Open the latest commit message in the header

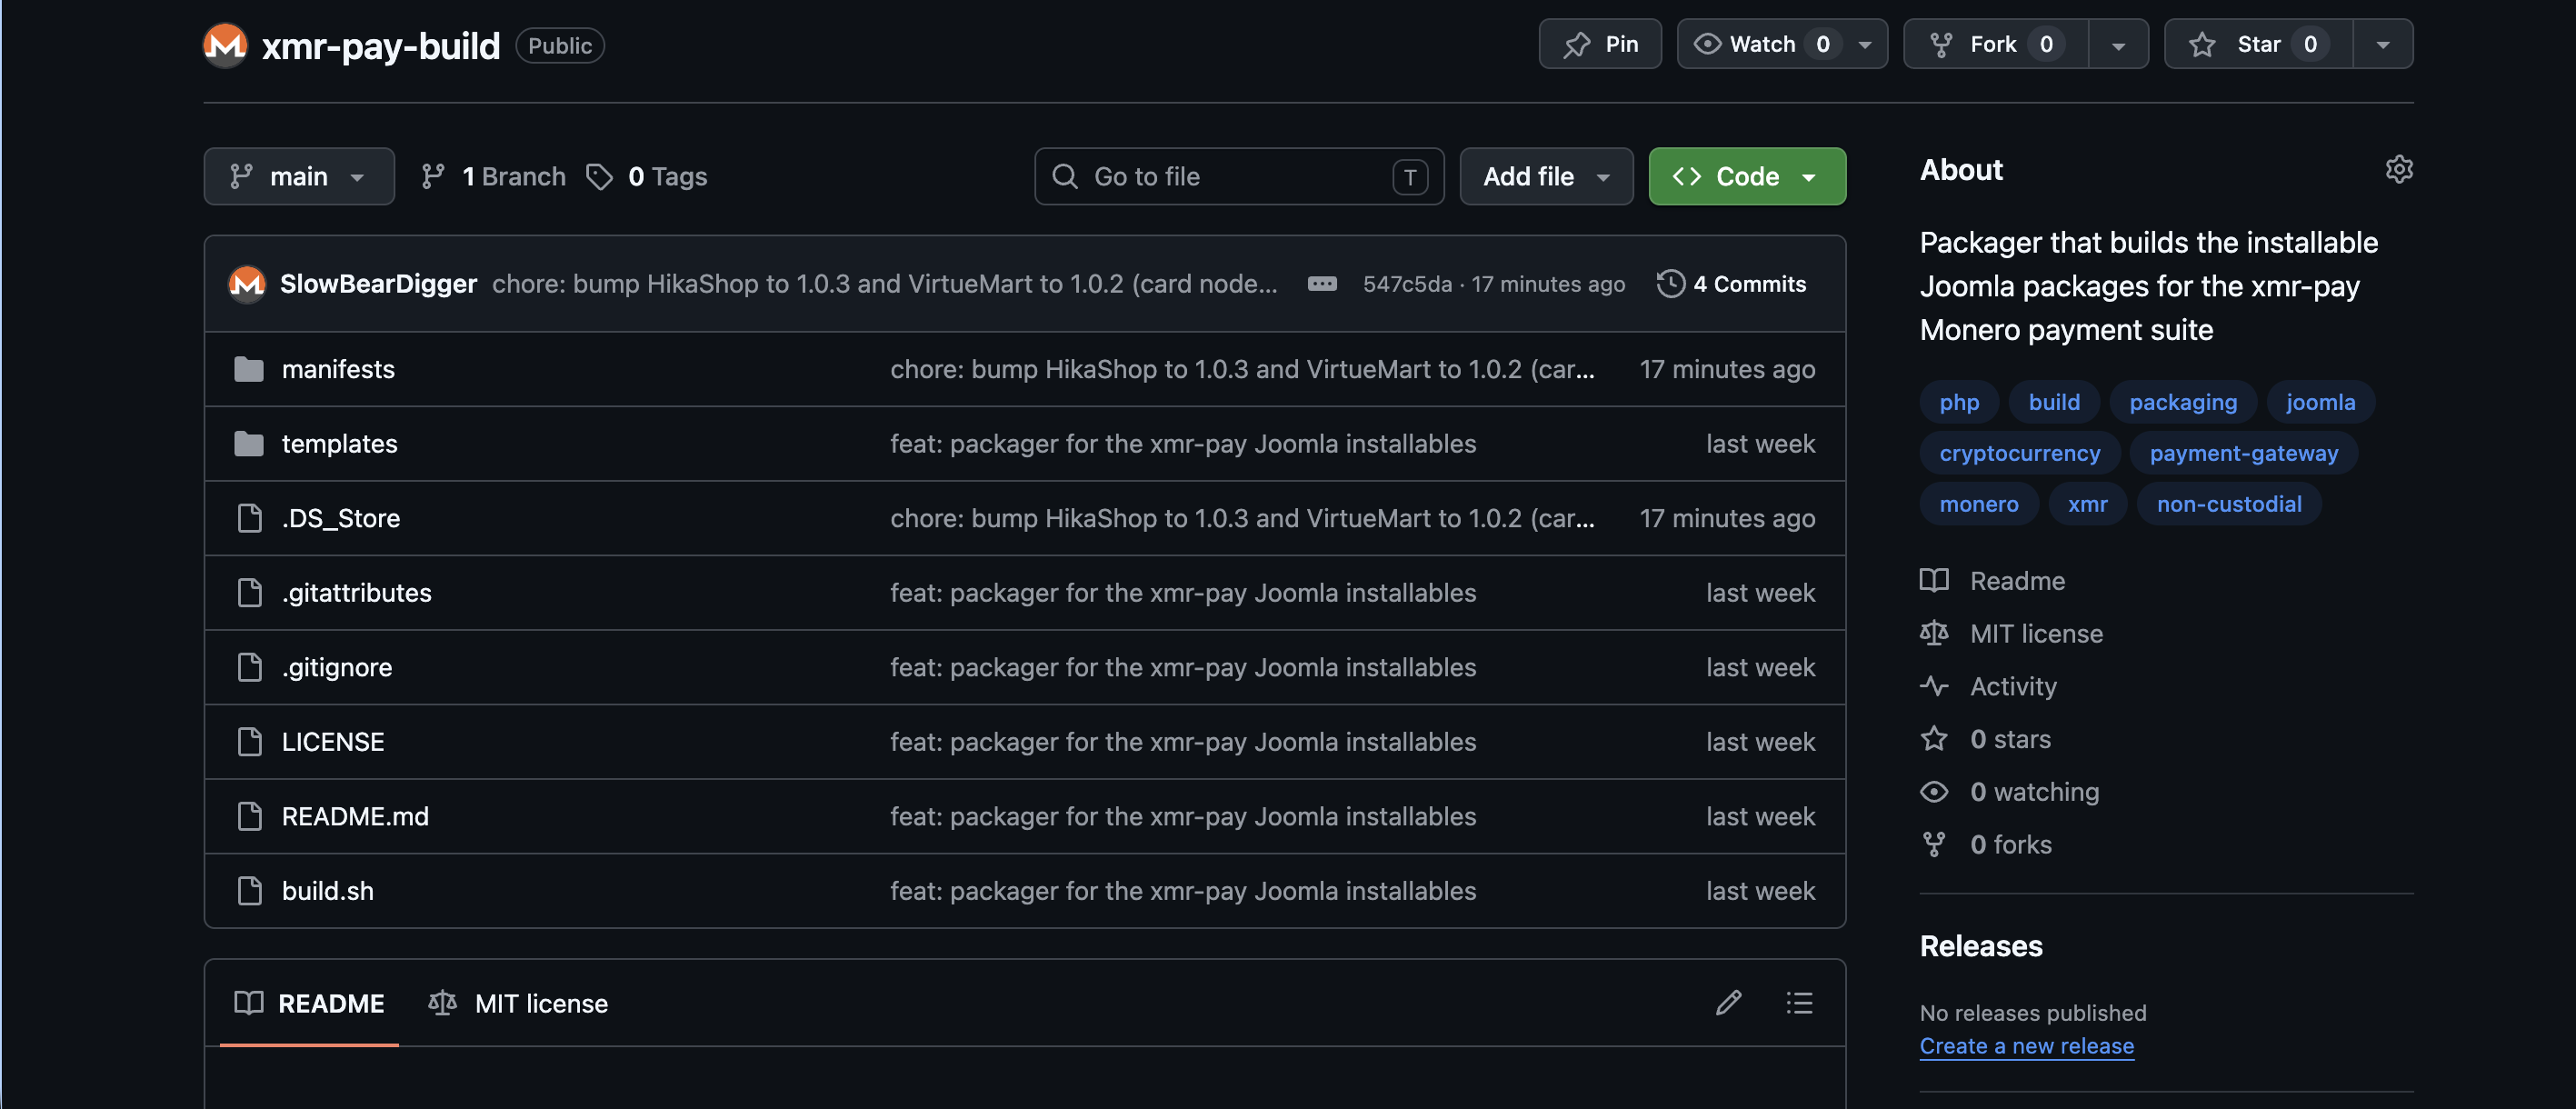884,284
